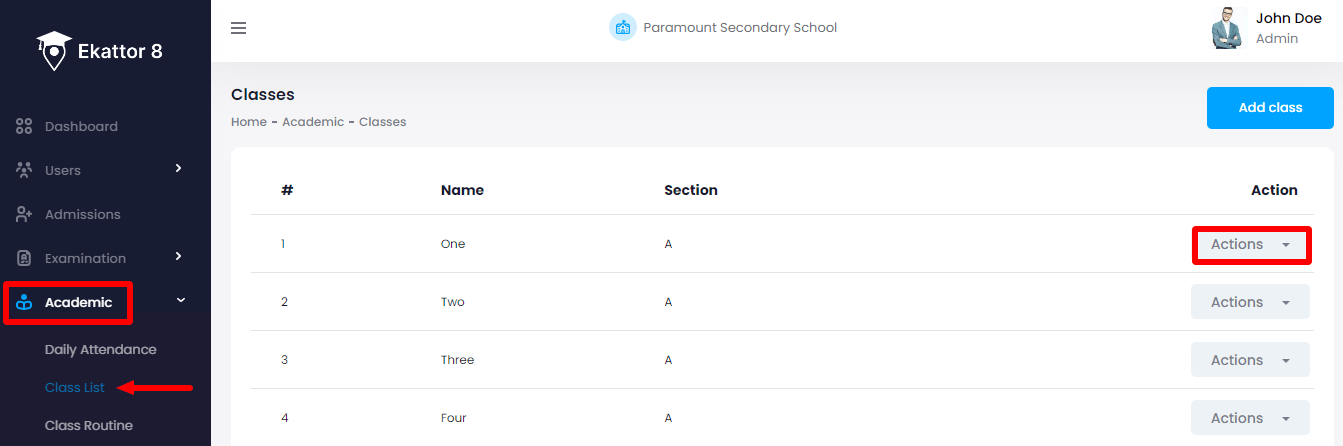This screenshot has height=446, width=1343.
Task: Open Actions dropdown for class One
Action: click(x=1250, y=244)
